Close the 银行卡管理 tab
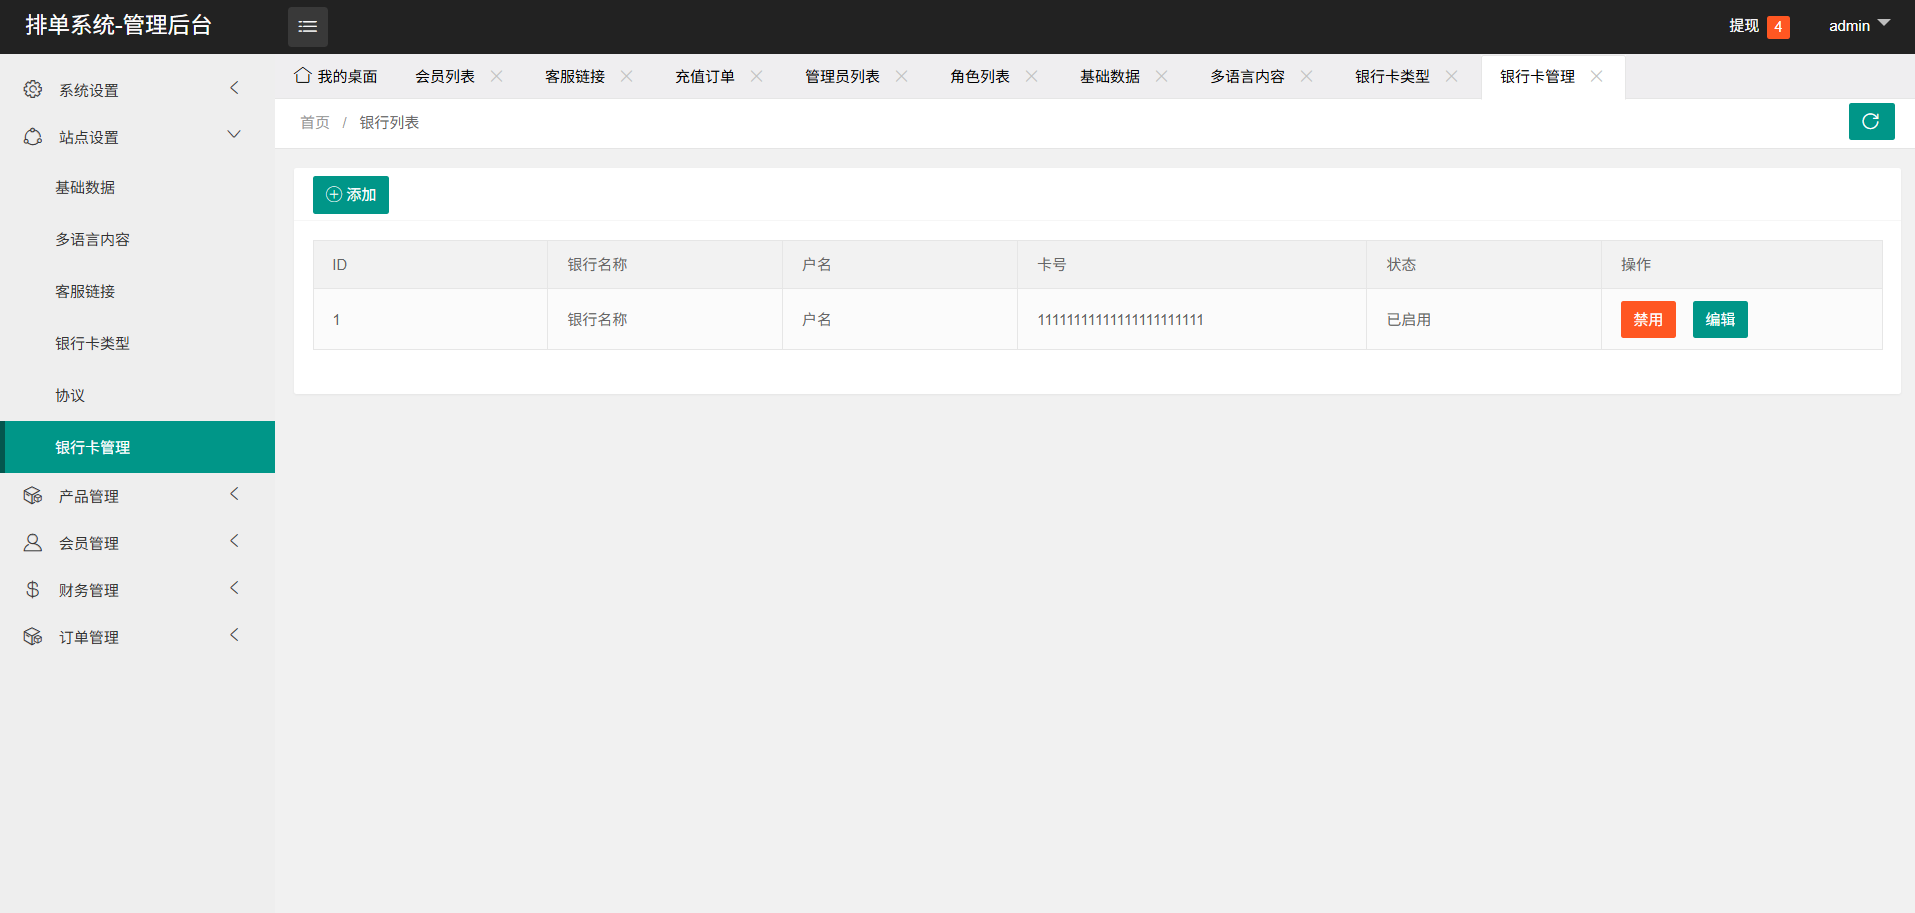Screen dimensions: 1915x913 click(x=1597, y=76)
